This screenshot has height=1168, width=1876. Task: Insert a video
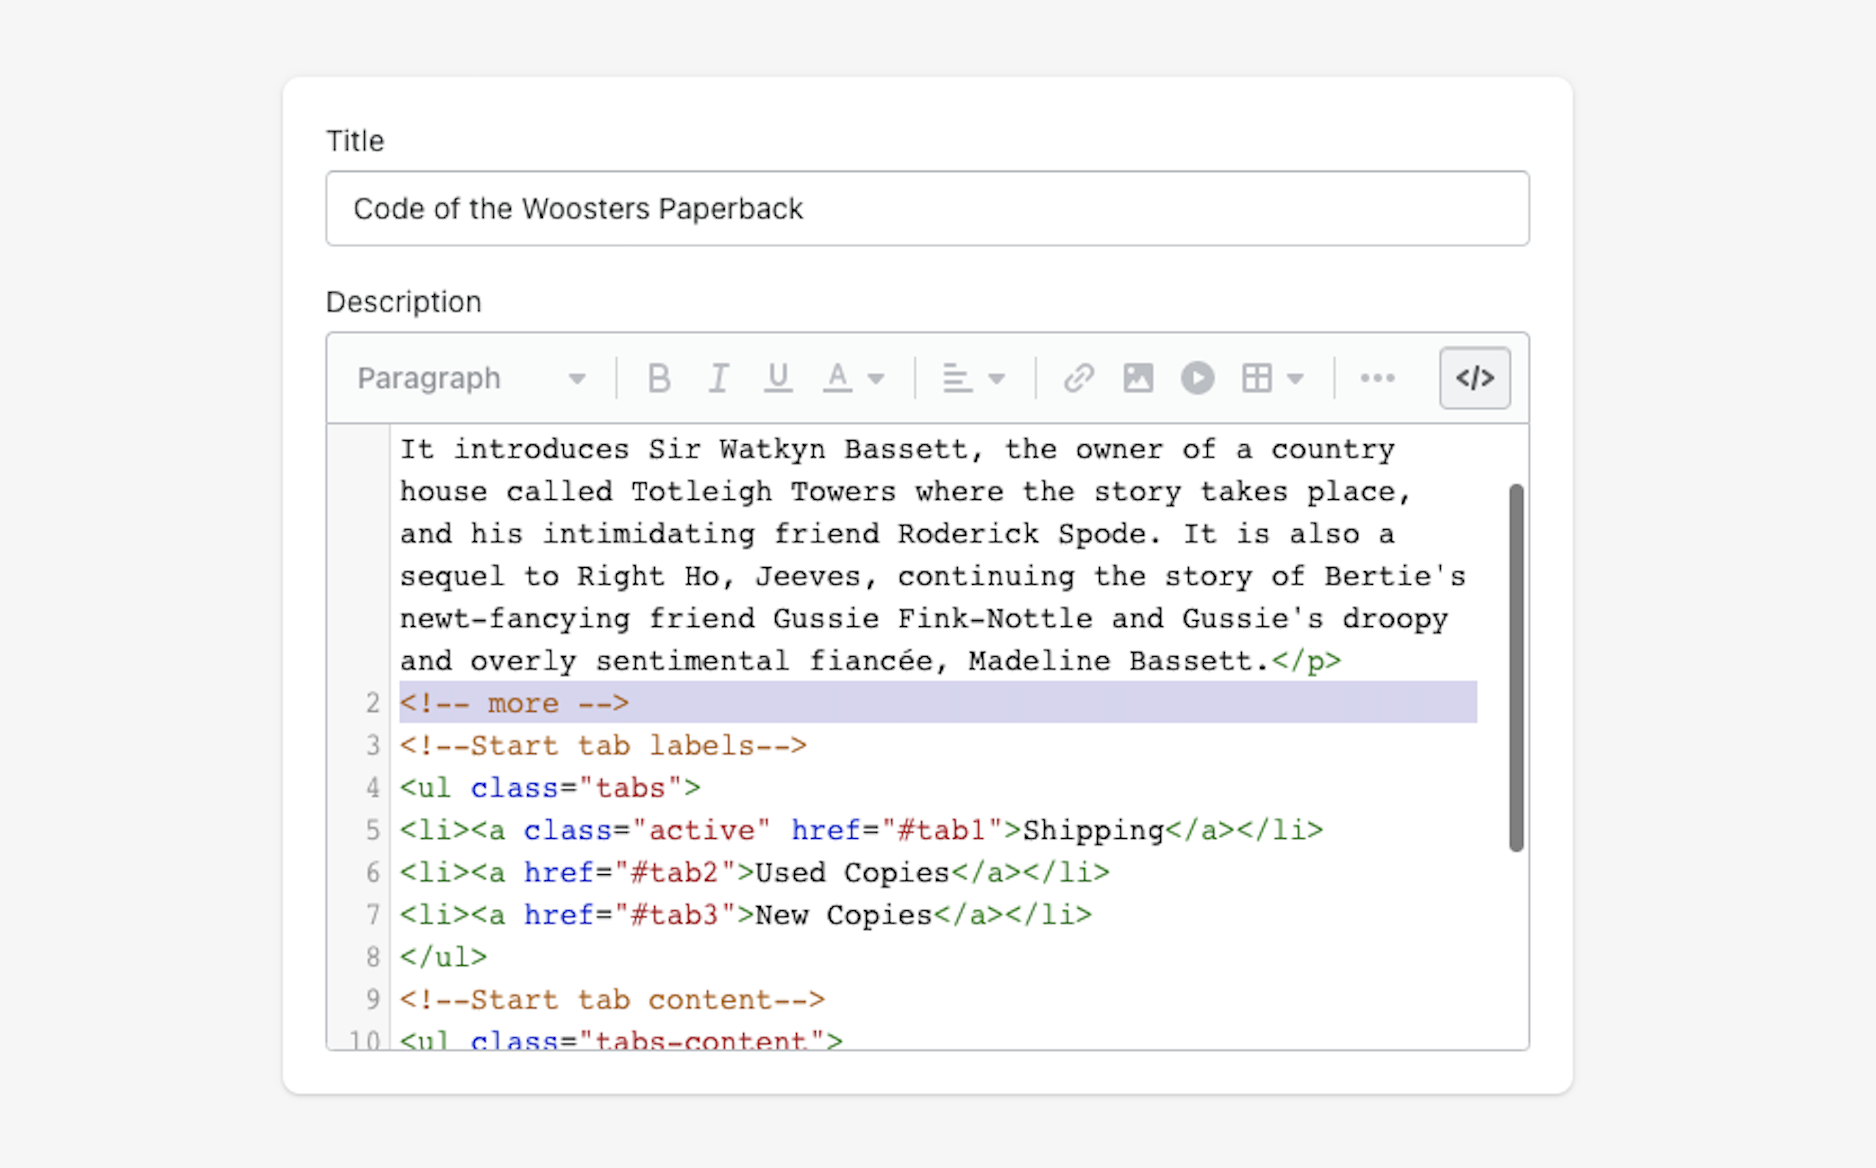point(1197,378)
